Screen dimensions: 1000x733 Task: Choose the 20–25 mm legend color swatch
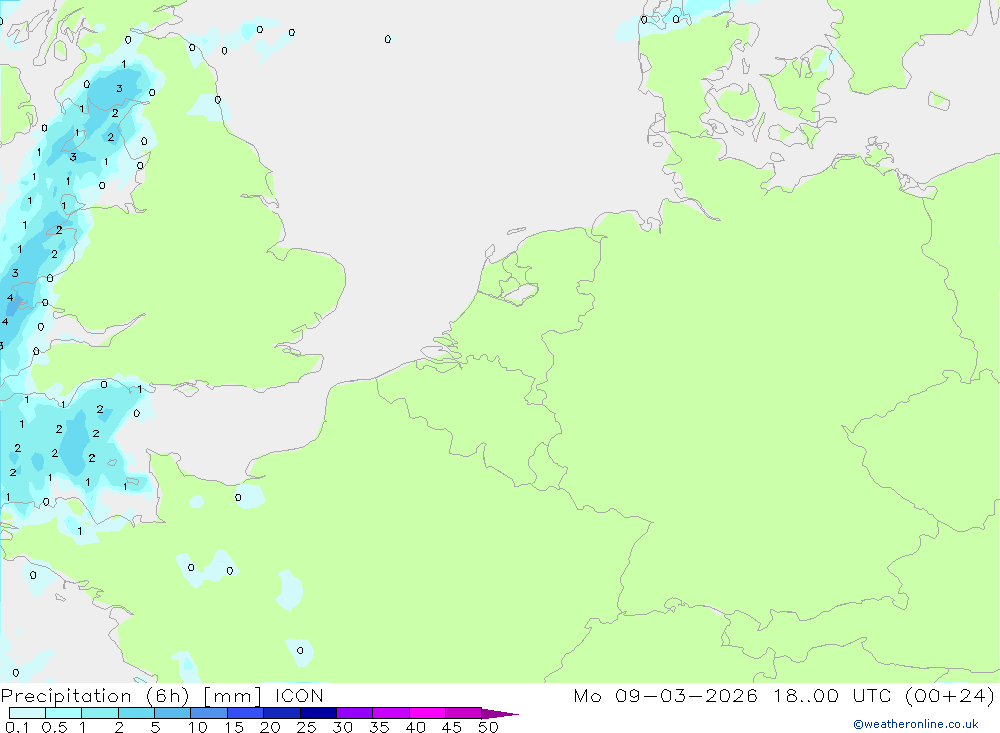(x=282, y=713)
